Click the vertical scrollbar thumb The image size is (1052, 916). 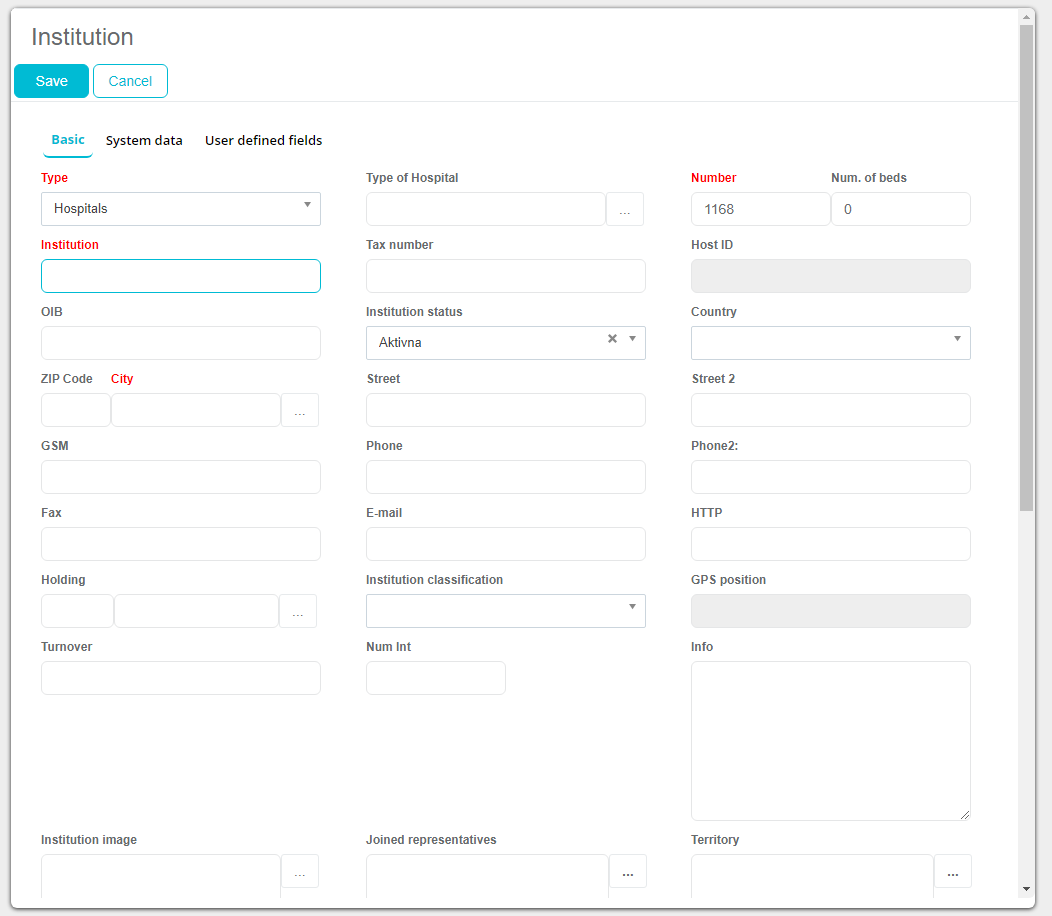coord(1026,268)
